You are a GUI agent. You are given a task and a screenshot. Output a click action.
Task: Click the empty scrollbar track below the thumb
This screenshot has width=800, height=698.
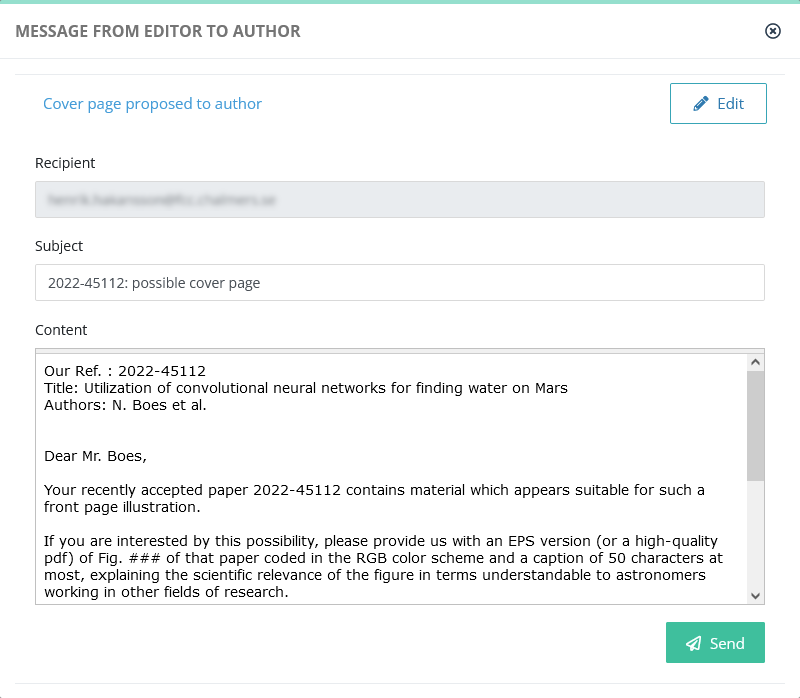point(756,534)
